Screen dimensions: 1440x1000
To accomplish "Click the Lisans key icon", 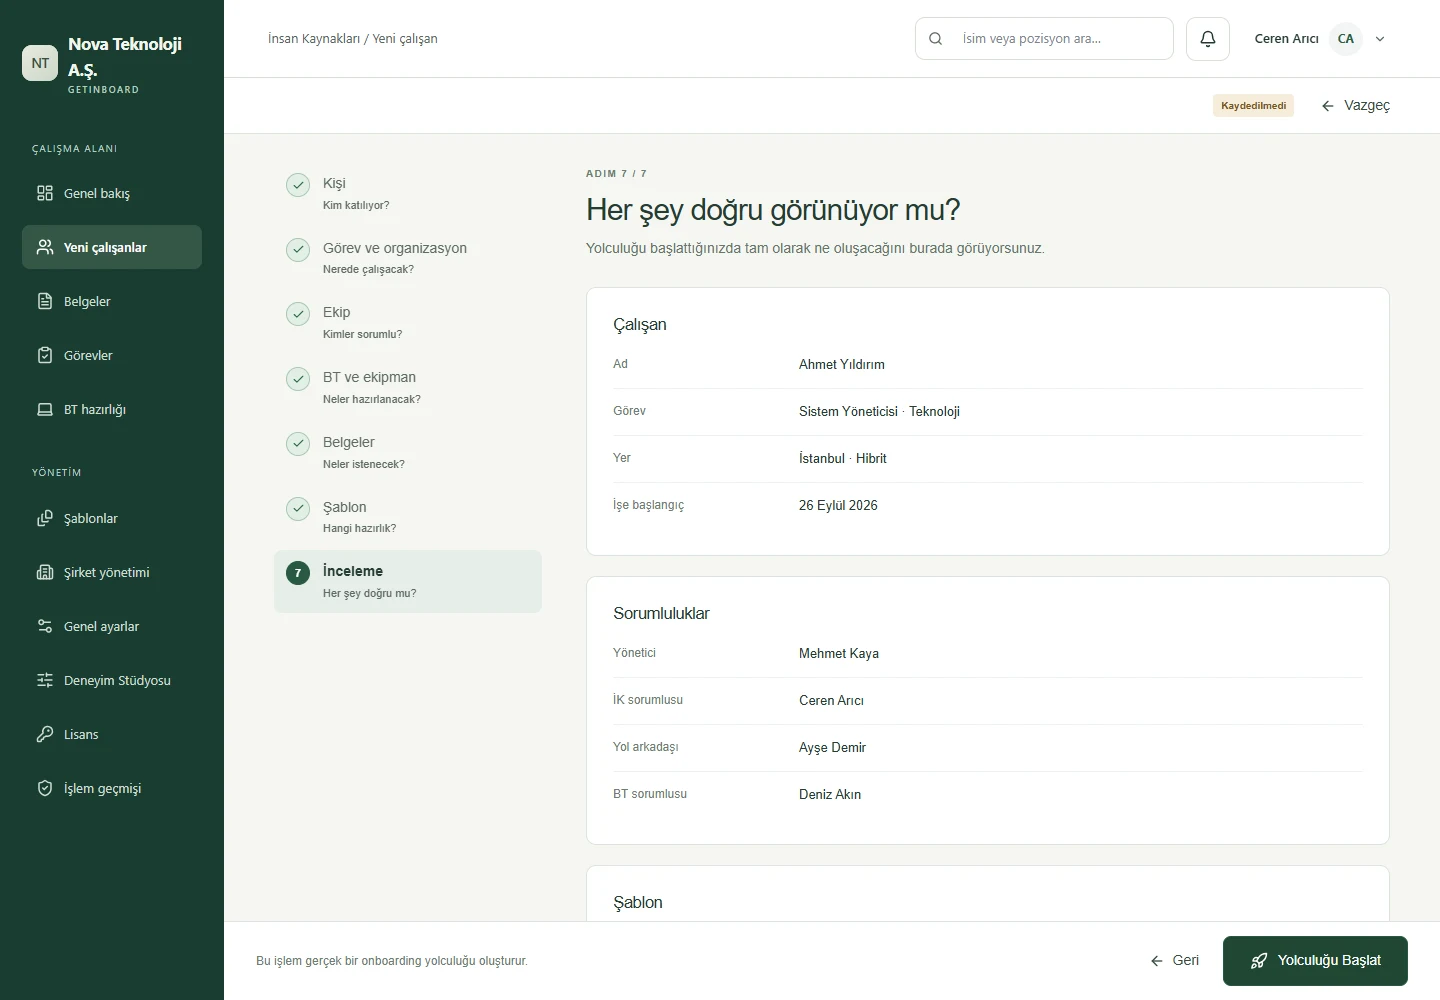I will 45,734.
